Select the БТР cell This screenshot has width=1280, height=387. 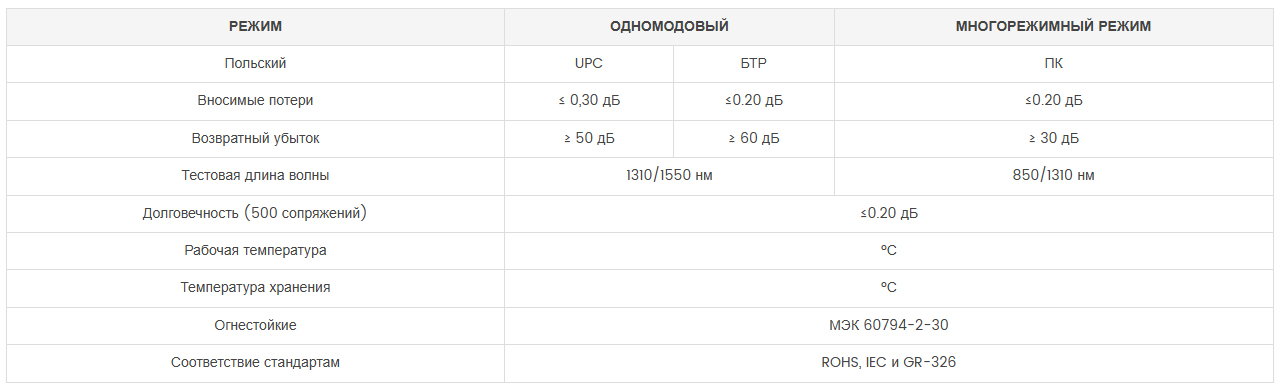tap(753, 63)
